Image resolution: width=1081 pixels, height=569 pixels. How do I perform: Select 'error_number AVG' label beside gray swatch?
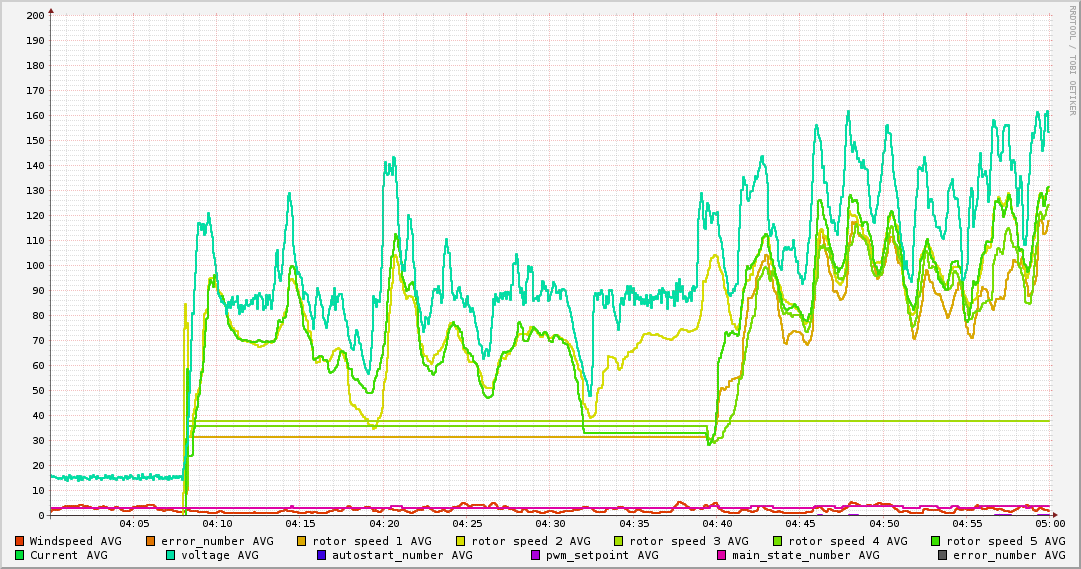1009,555
